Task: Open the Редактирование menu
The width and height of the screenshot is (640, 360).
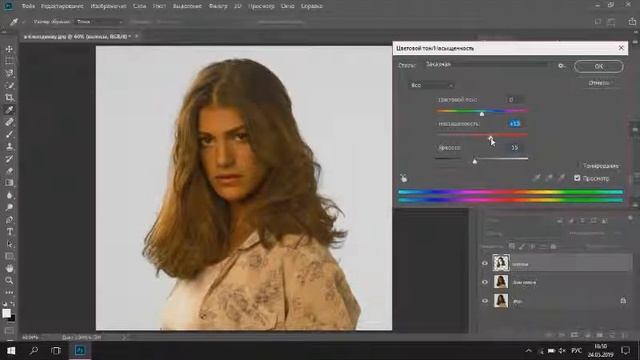Action: [x=62, y=6]
